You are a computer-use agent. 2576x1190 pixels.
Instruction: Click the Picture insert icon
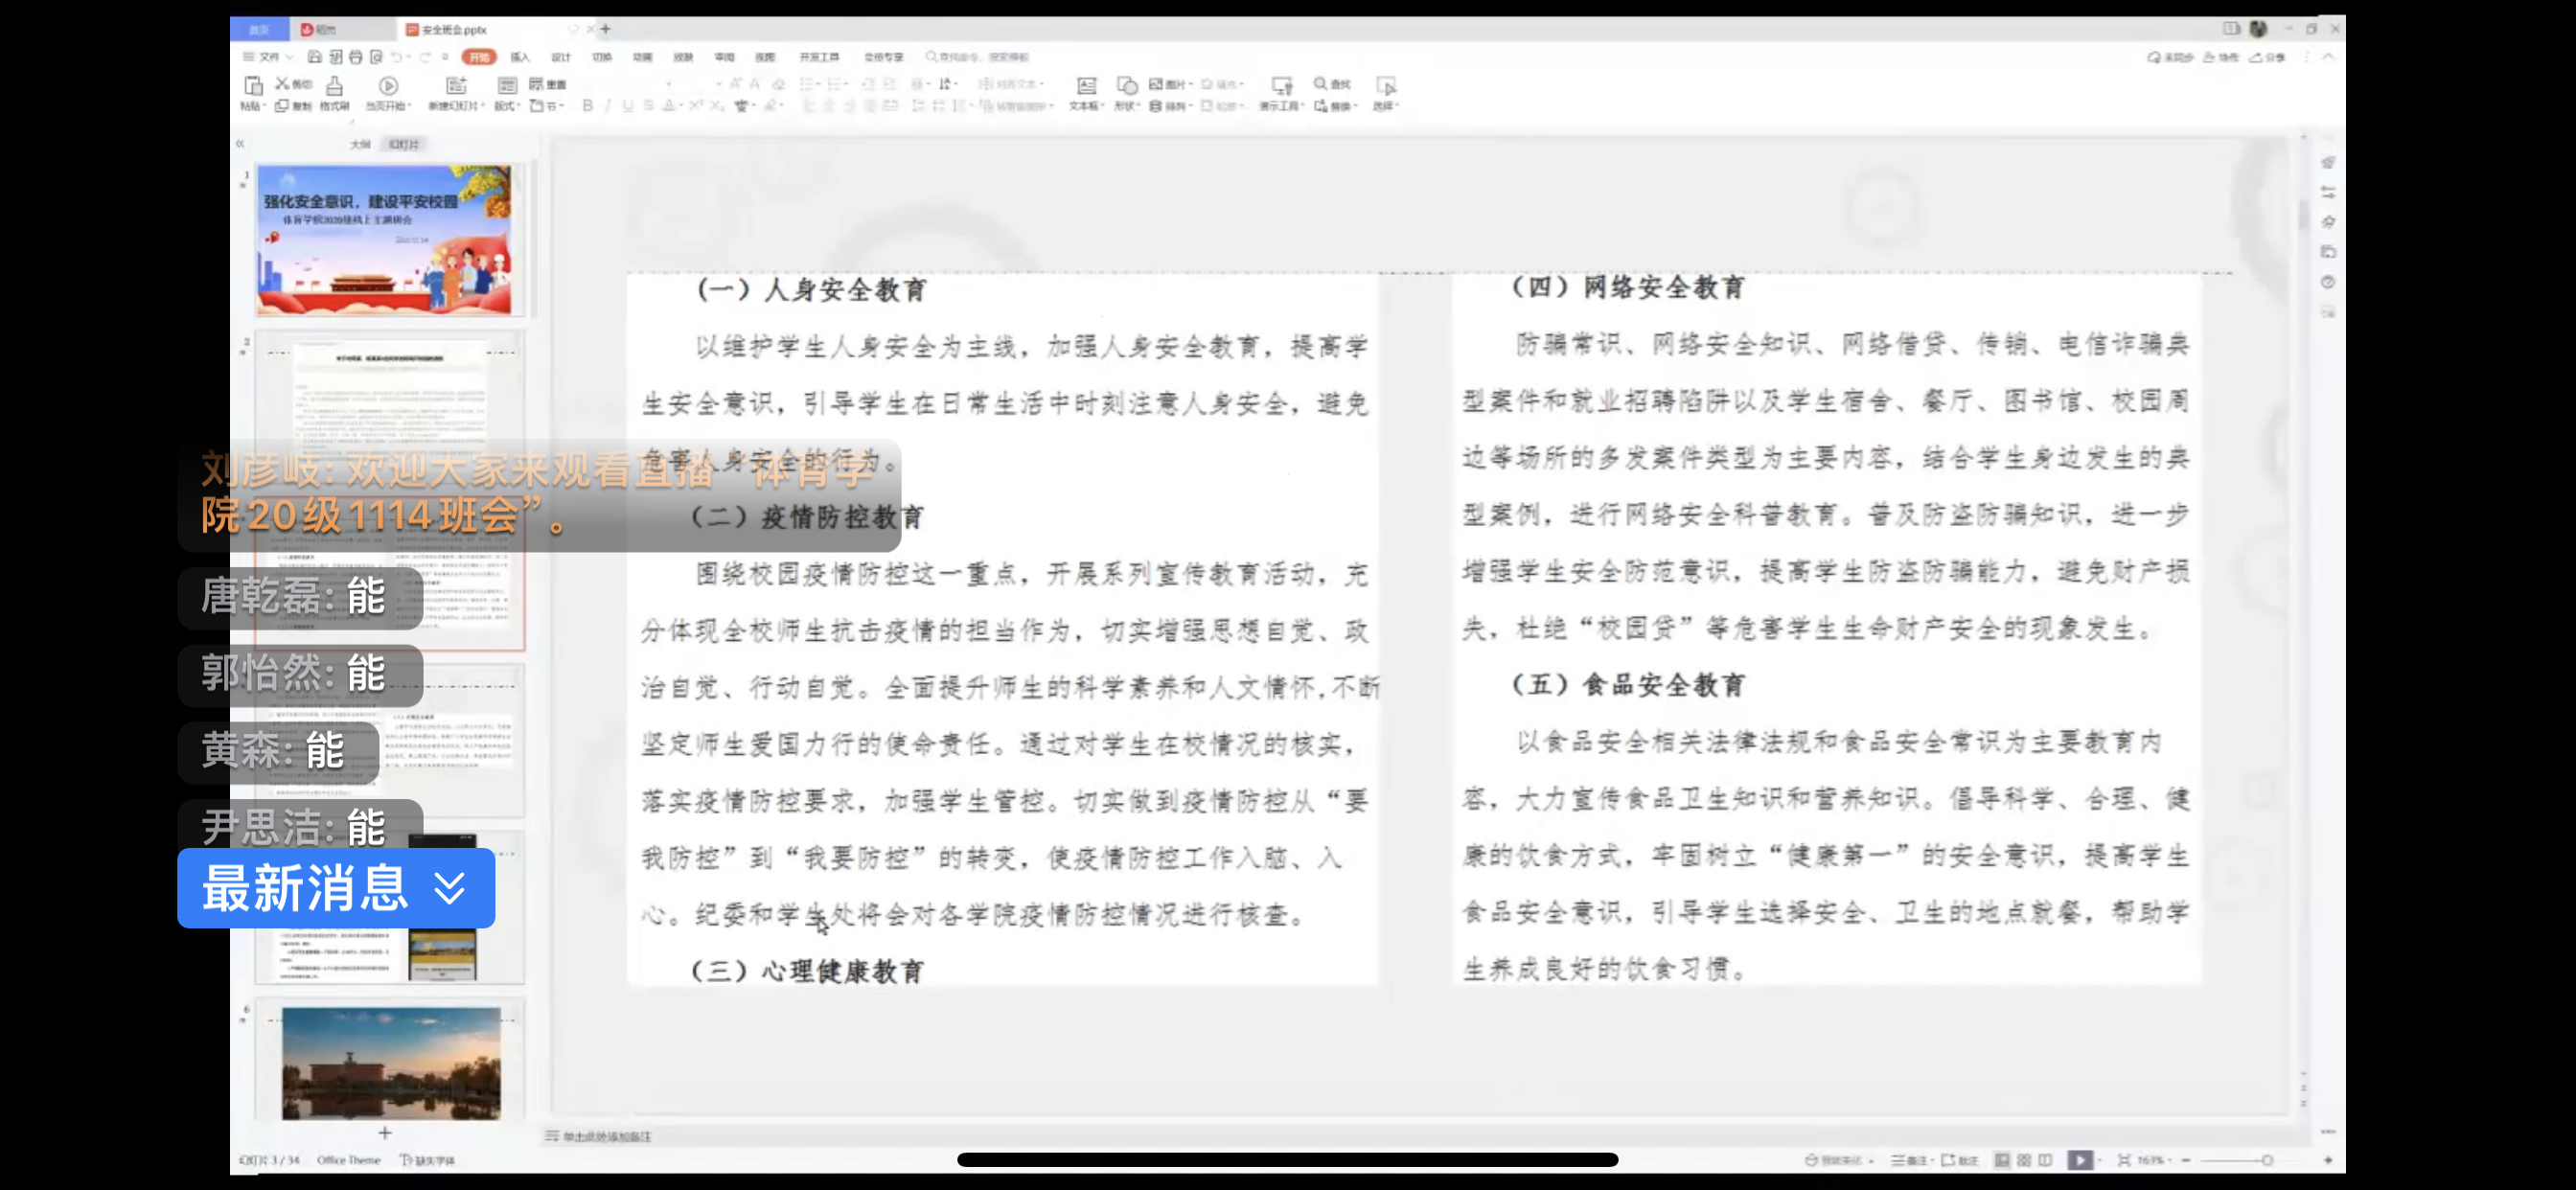(1156, 84)
